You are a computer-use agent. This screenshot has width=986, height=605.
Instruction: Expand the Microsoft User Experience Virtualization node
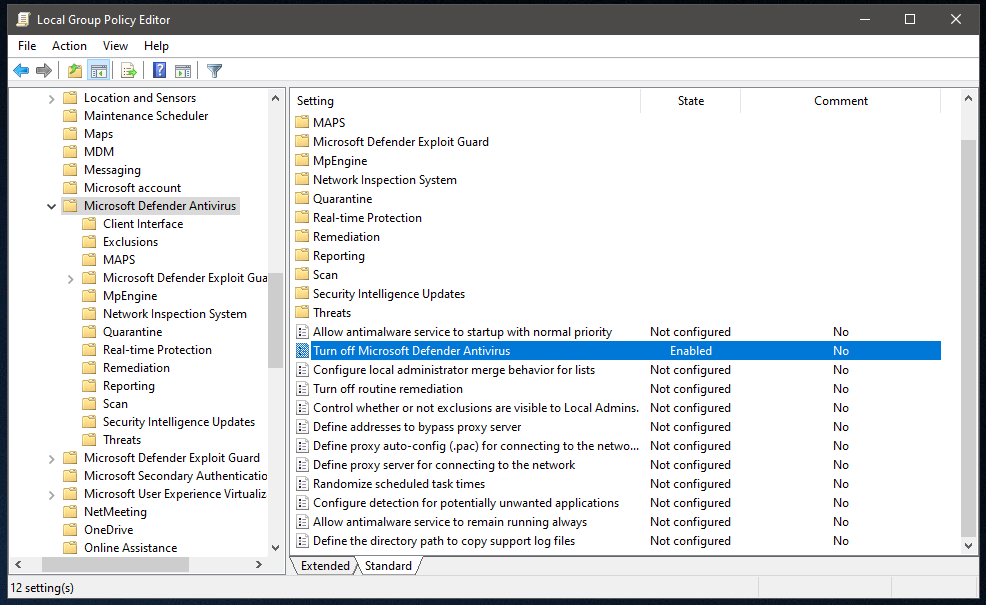[x=51, y=494]
